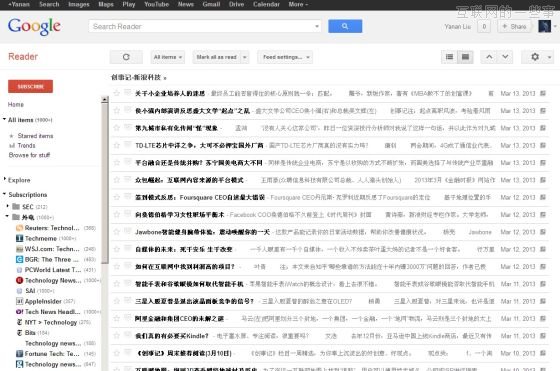
Task: Open the Fortune Tech feed icon
Action: pos(19,354)
